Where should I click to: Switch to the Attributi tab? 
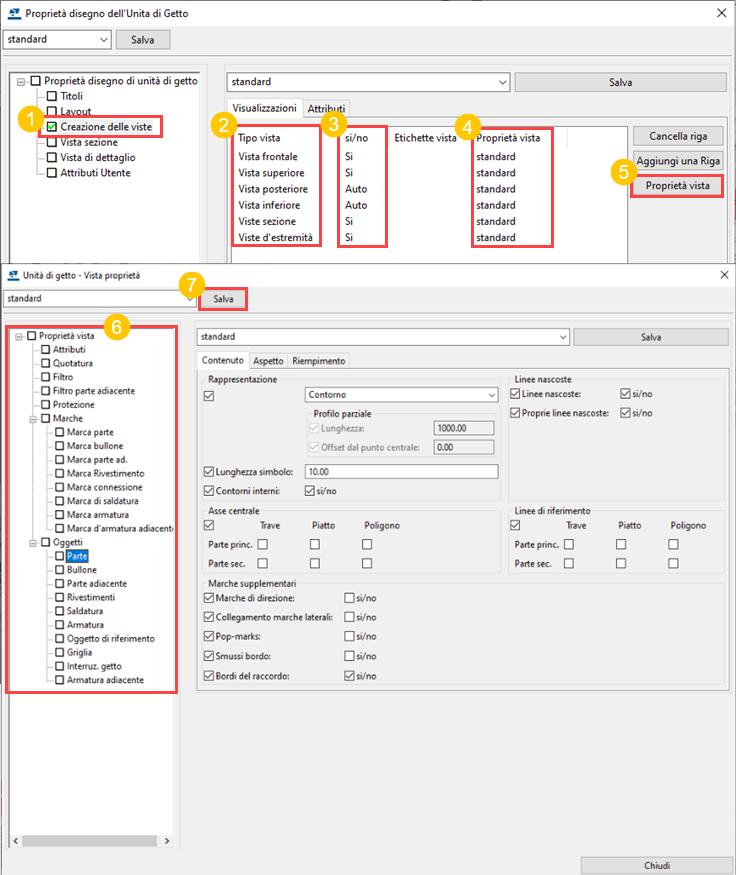[x=326, y=109]
